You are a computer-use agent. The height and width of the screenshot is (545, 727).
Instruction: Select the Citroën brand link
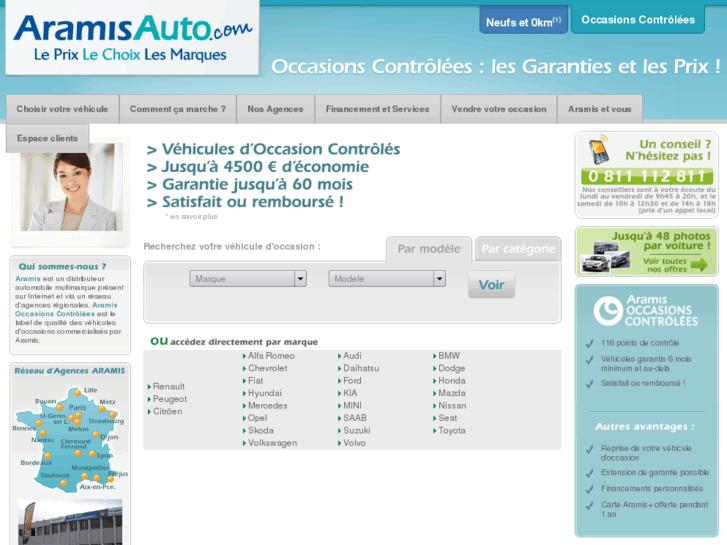tap(167, 411)
